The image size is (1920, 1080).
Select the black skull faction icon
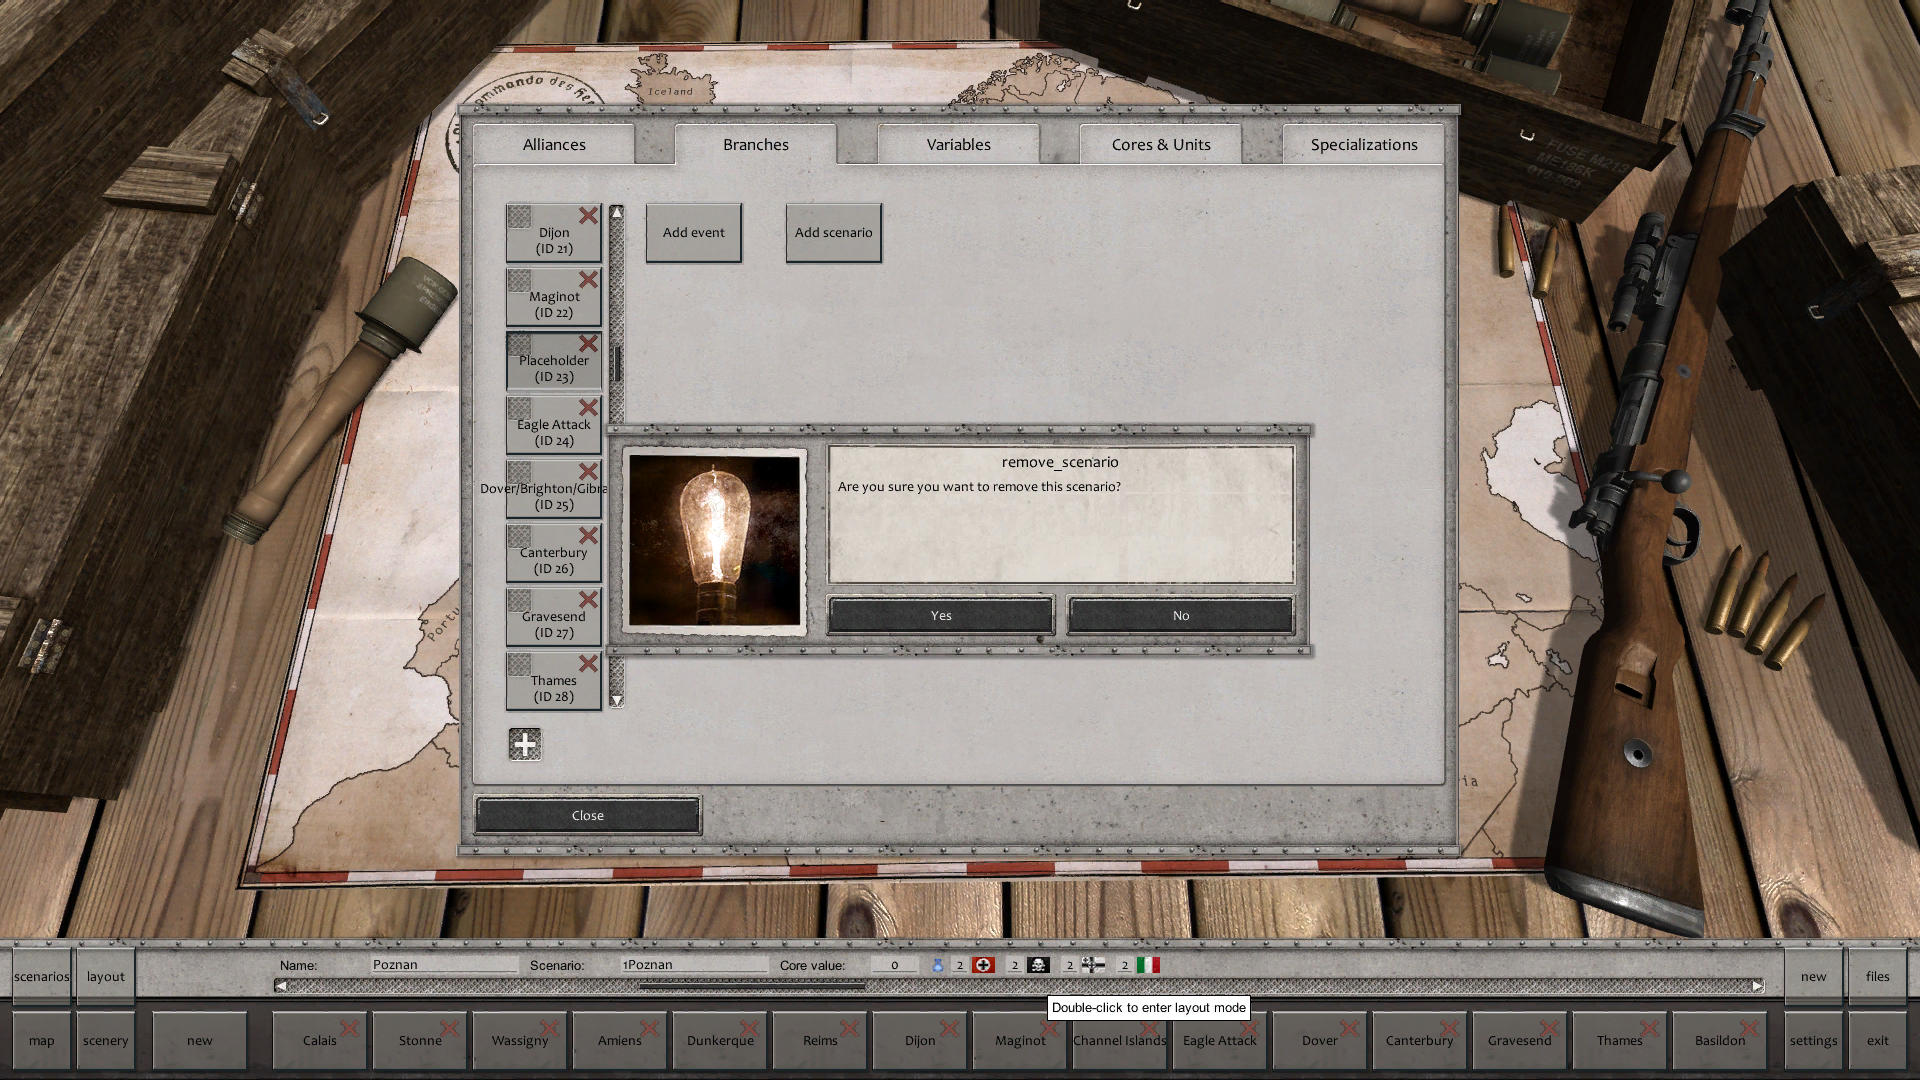pos(1039,965)
